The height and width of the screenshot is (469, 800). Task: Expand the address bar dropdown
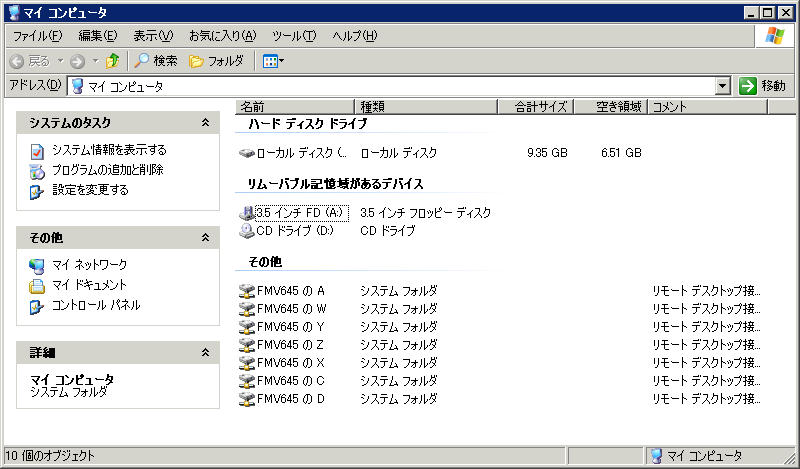(x=722, y=86)
